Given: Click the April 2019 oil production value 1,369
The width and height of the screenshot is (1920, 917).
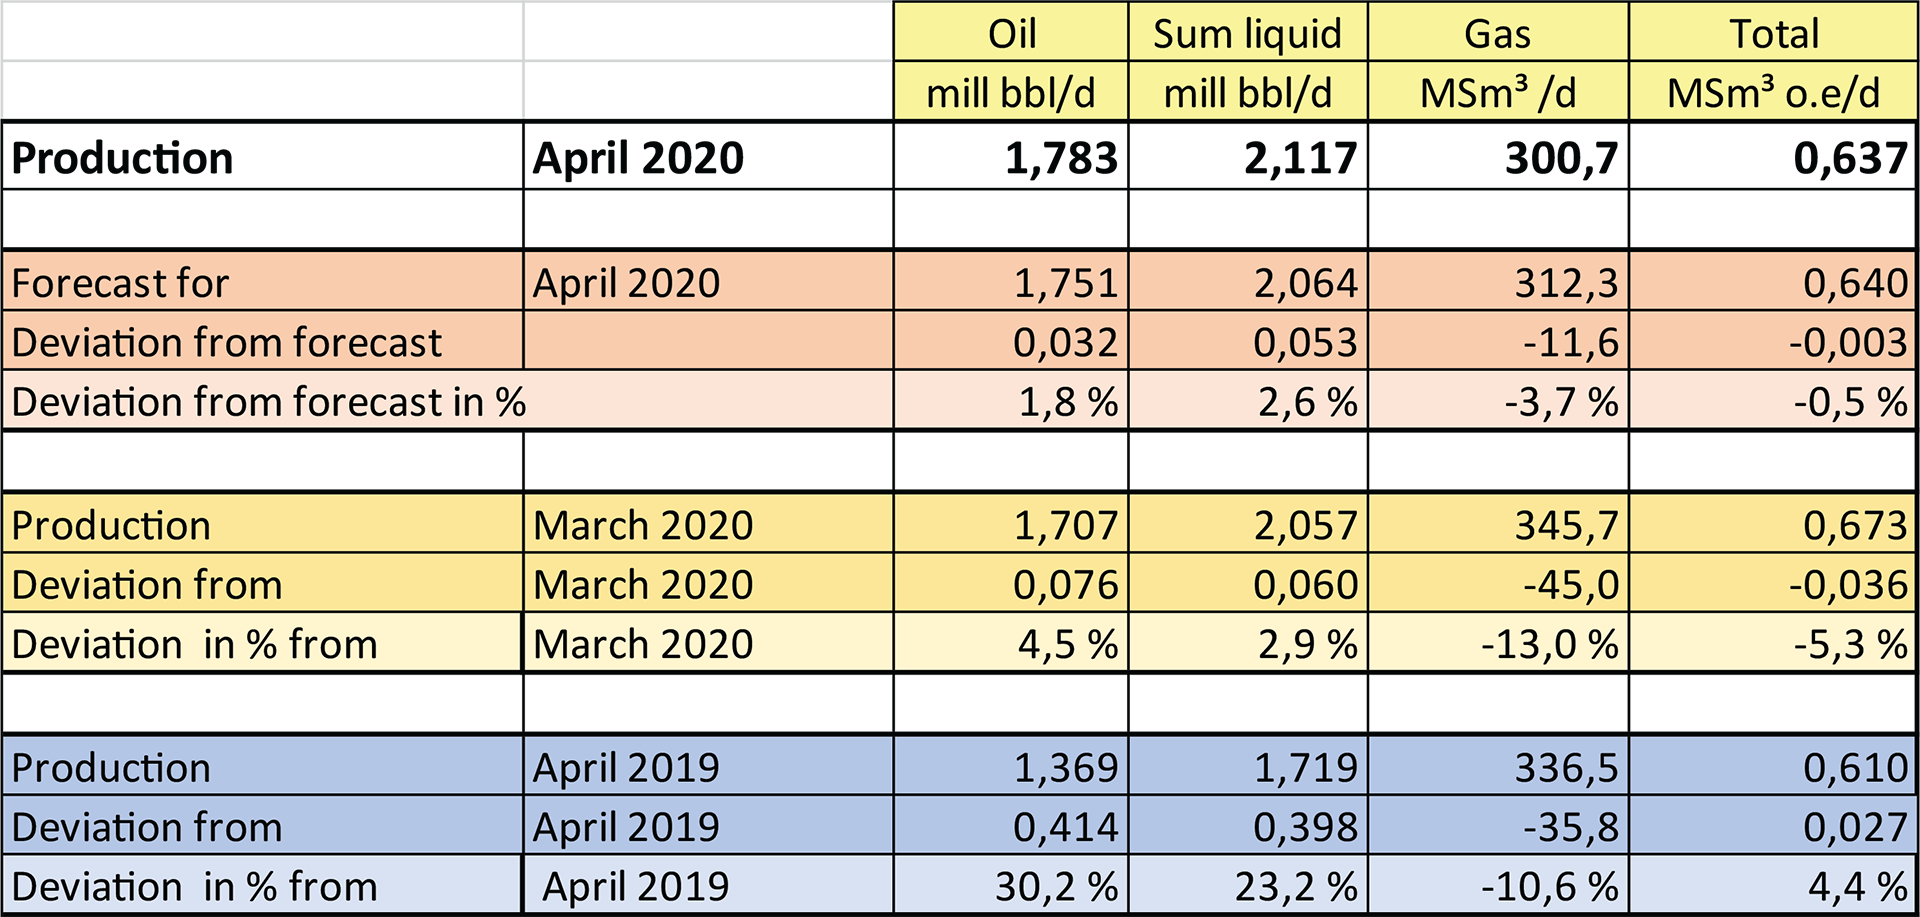Looking at the screenshot, I should pyautogui.click(x=1065, y=767).
